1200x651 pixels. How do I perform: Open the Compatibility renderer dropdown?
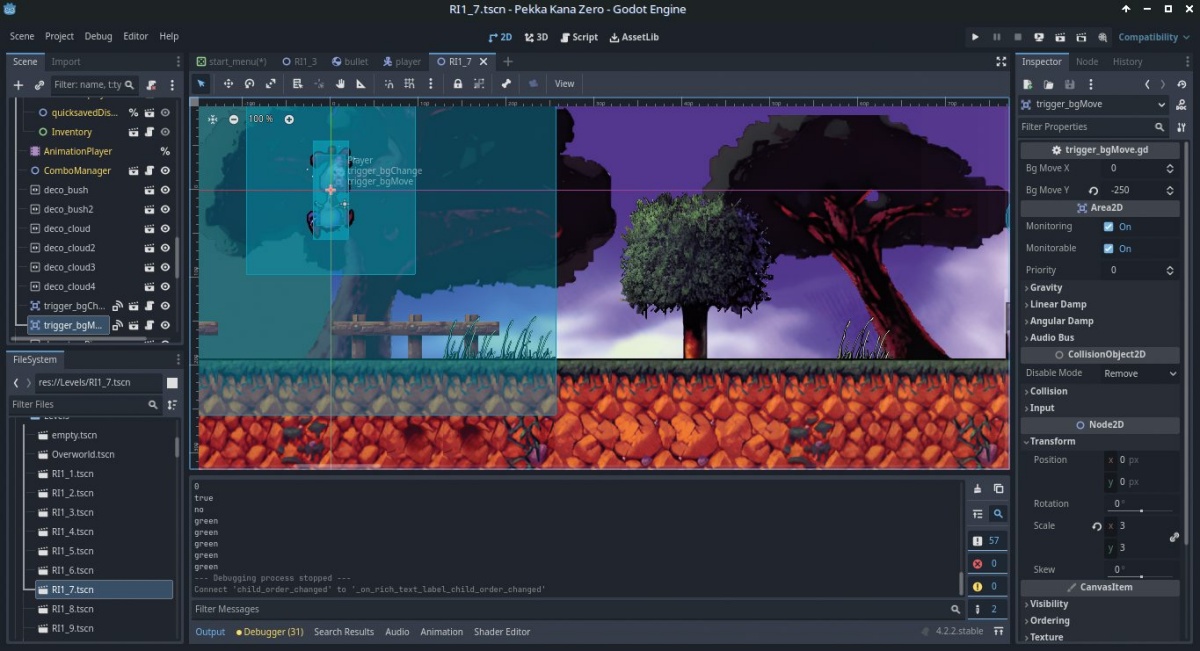(x=1155, y=37)
